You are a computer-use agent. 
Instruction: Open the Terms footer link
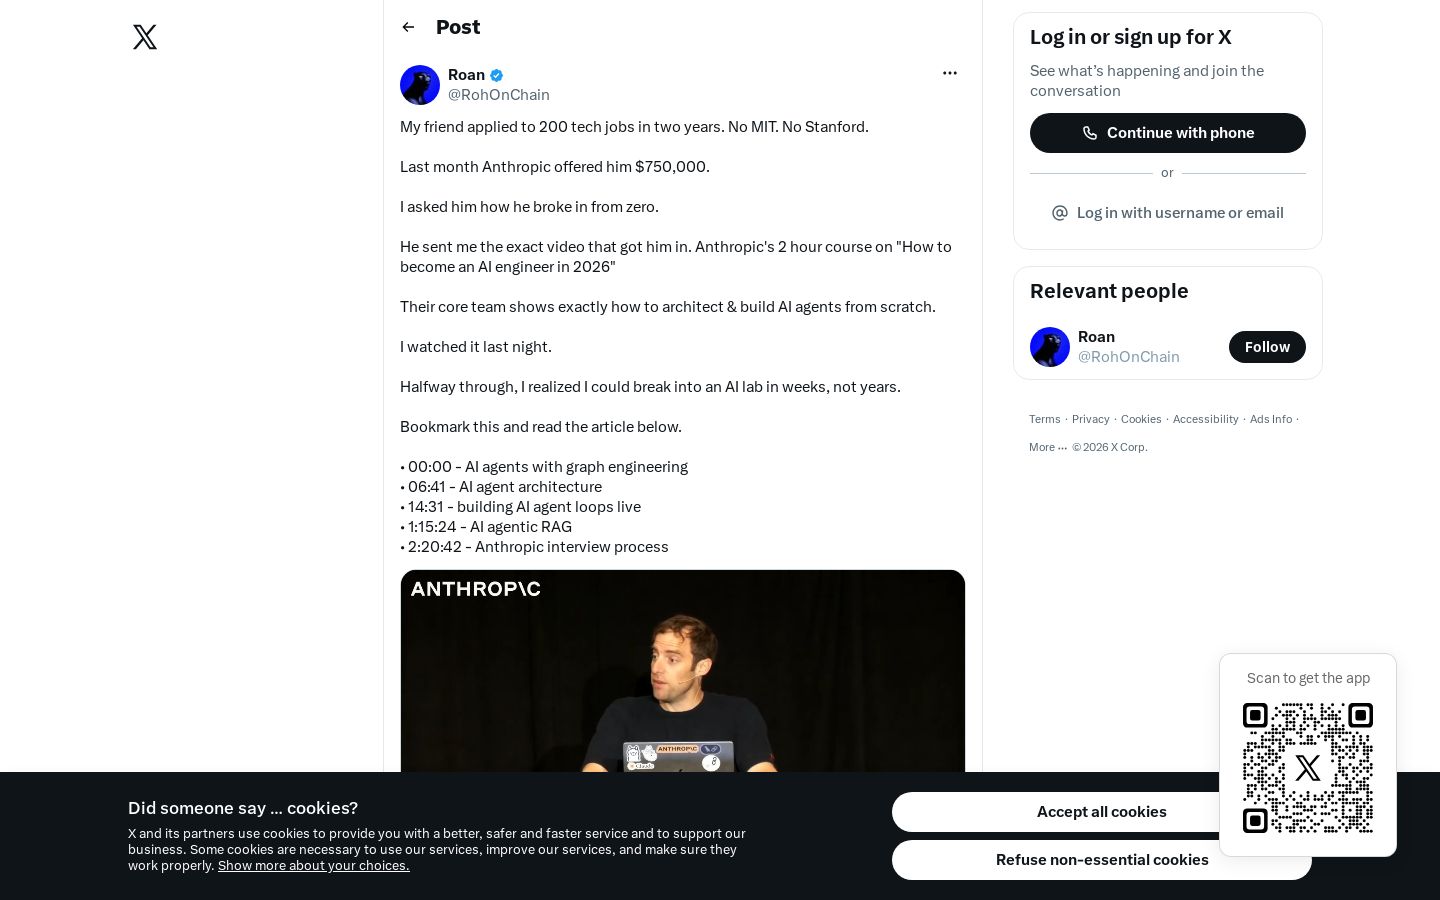click(x=1045, y=419)
